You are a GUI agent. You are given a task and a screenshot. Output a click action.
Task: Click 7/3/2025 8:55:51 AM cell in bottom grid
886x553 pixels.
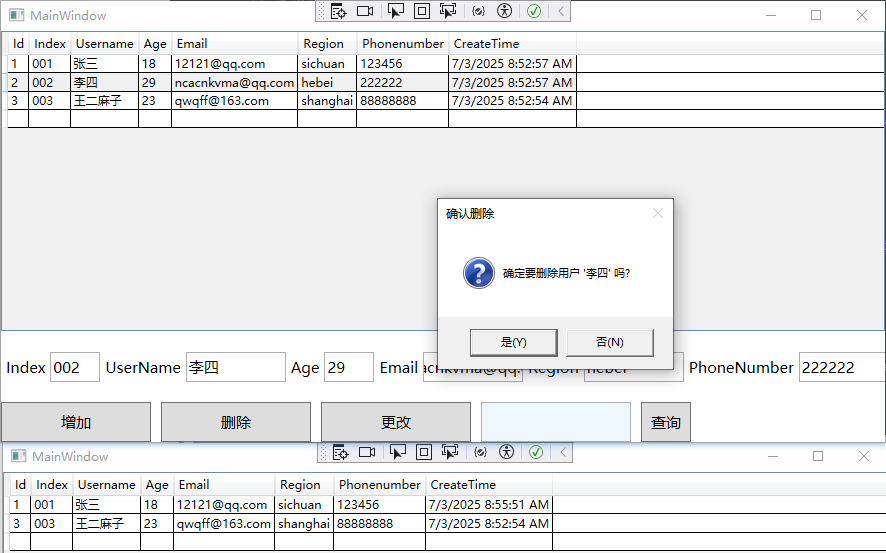(x=489, y=504)
